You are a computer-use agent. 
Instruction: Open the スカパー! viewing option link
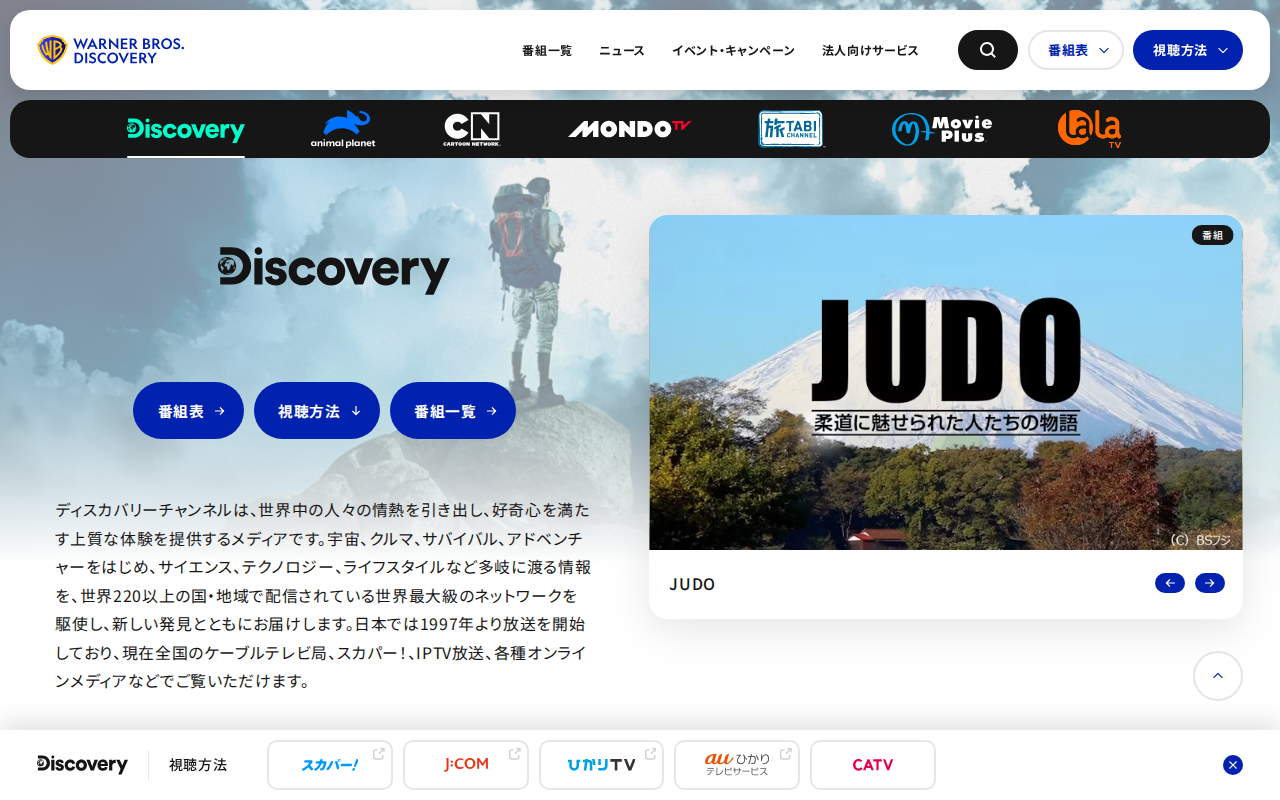click(330, 765)
